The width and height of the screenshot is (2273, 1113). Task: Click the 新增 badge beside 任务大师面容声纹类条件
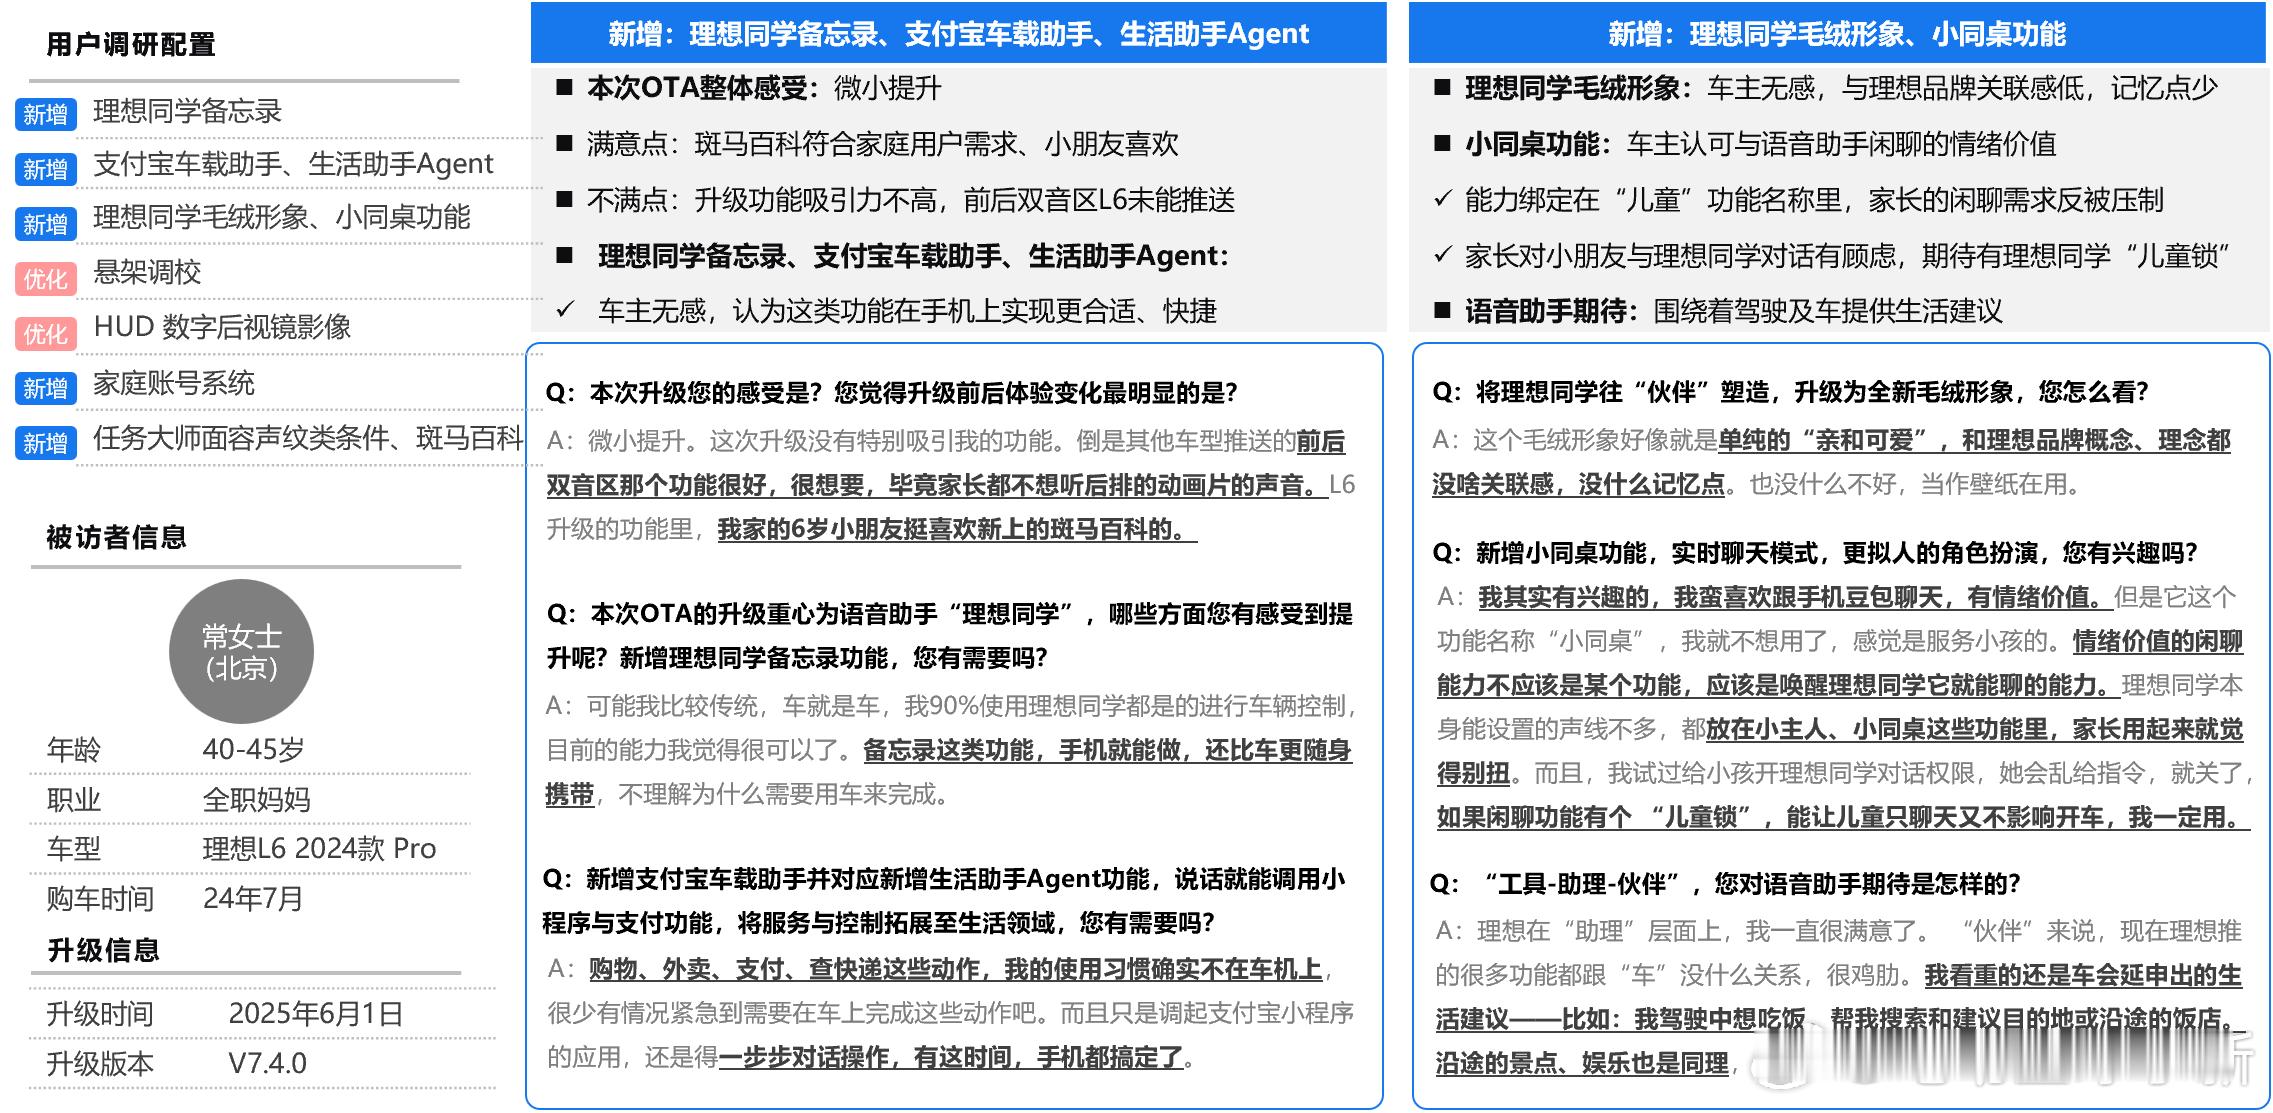[x=46, y=443]
